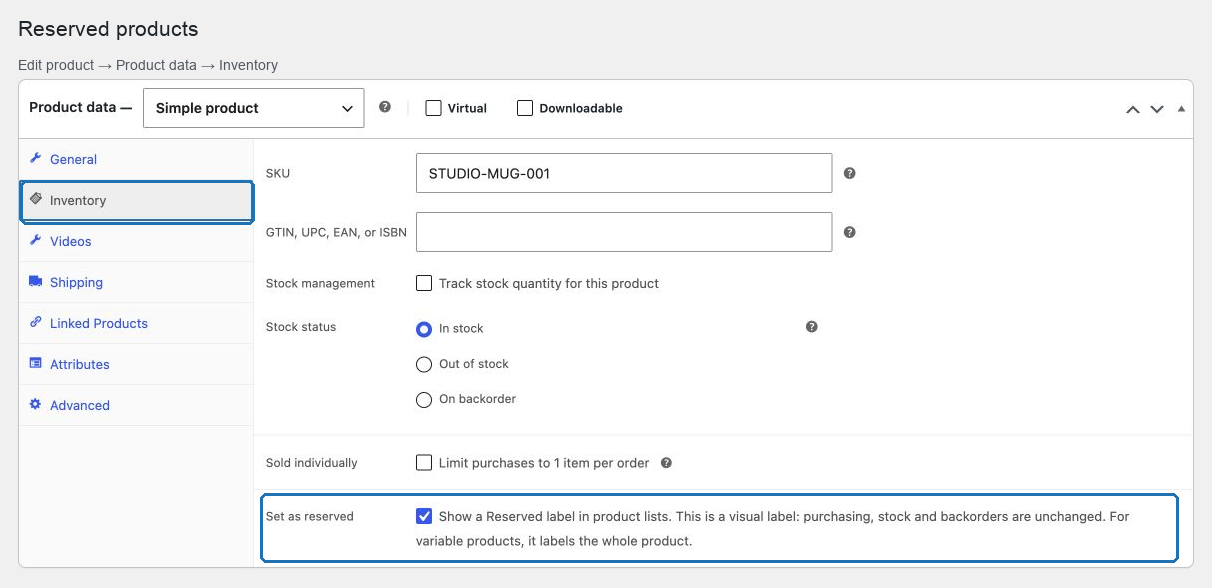
Task: Click the SKU input containing STUDIO-MUG-001
Action: click(x=624, y=173)
